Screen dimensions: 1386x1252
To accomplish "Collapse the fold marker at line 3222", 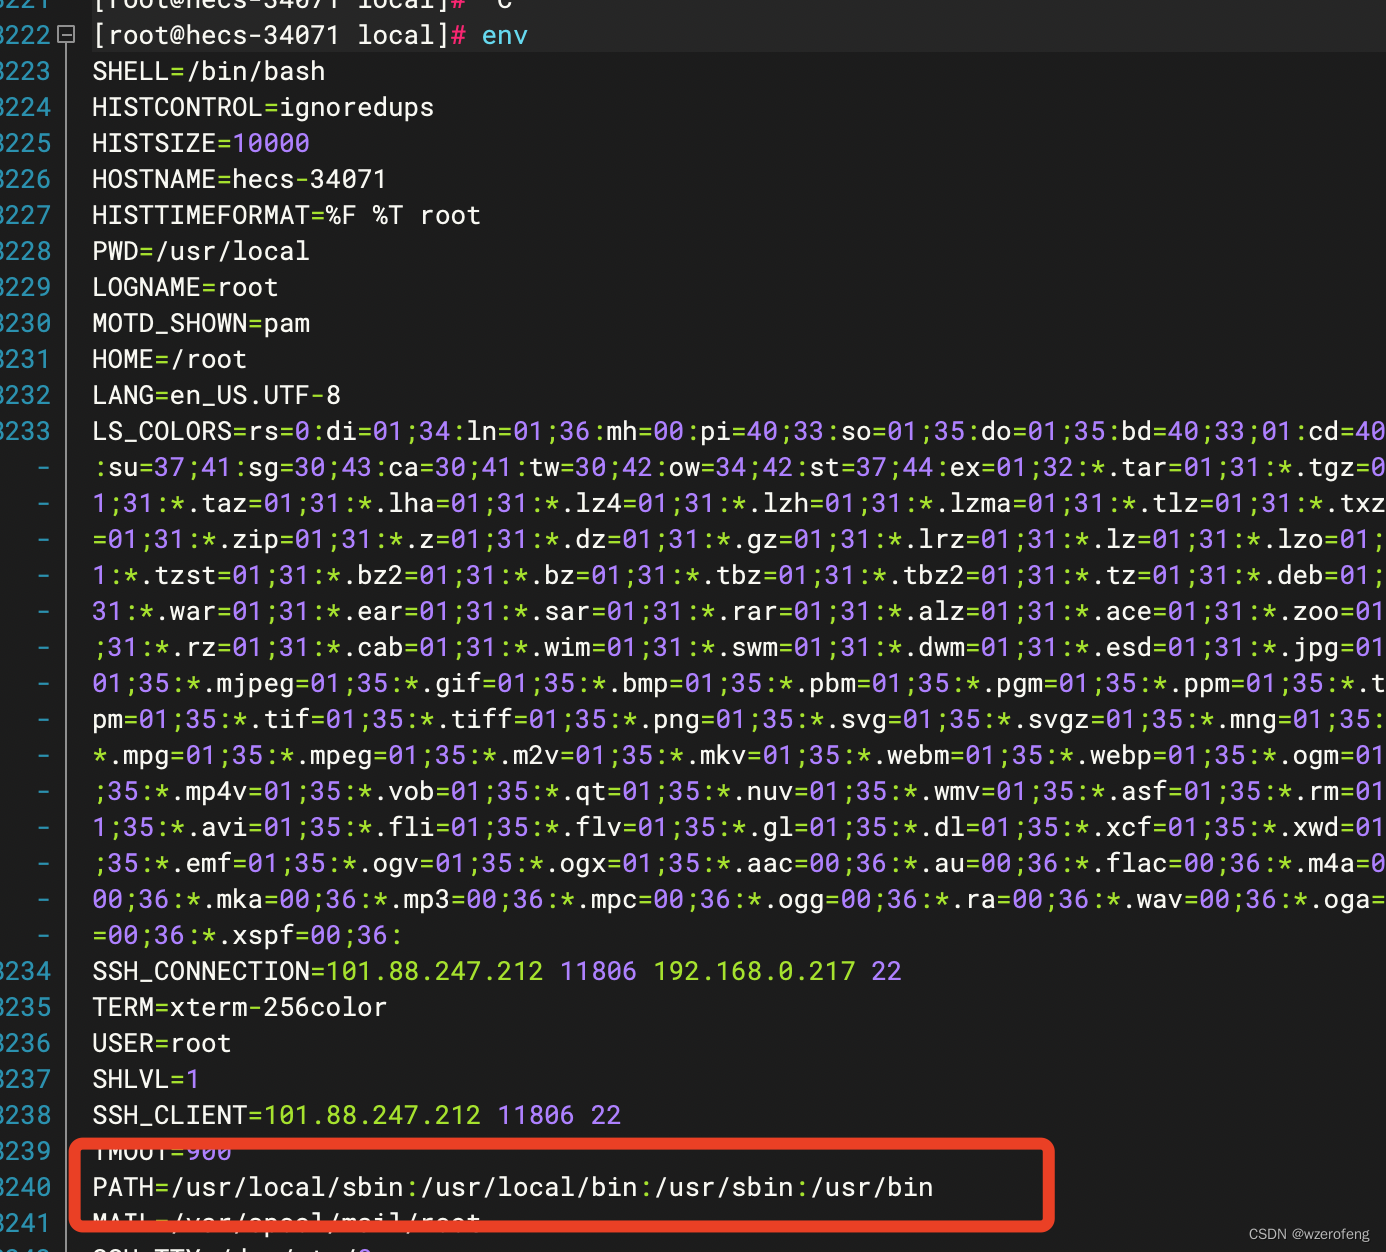I will 66,35.
